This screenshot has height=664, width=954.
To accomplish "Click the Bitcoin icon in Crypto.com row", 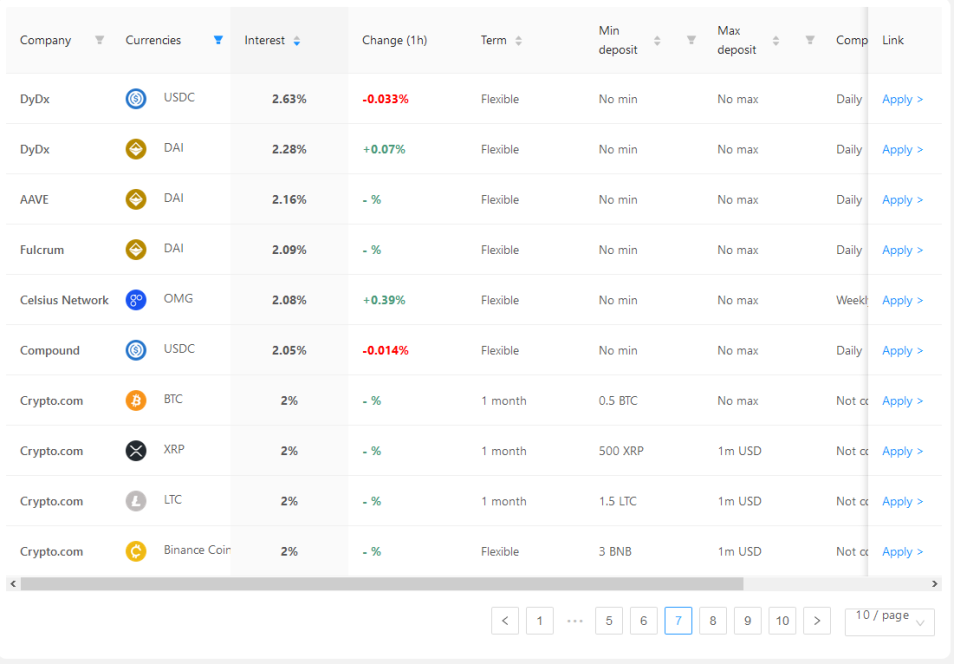I will pos(136,400).
